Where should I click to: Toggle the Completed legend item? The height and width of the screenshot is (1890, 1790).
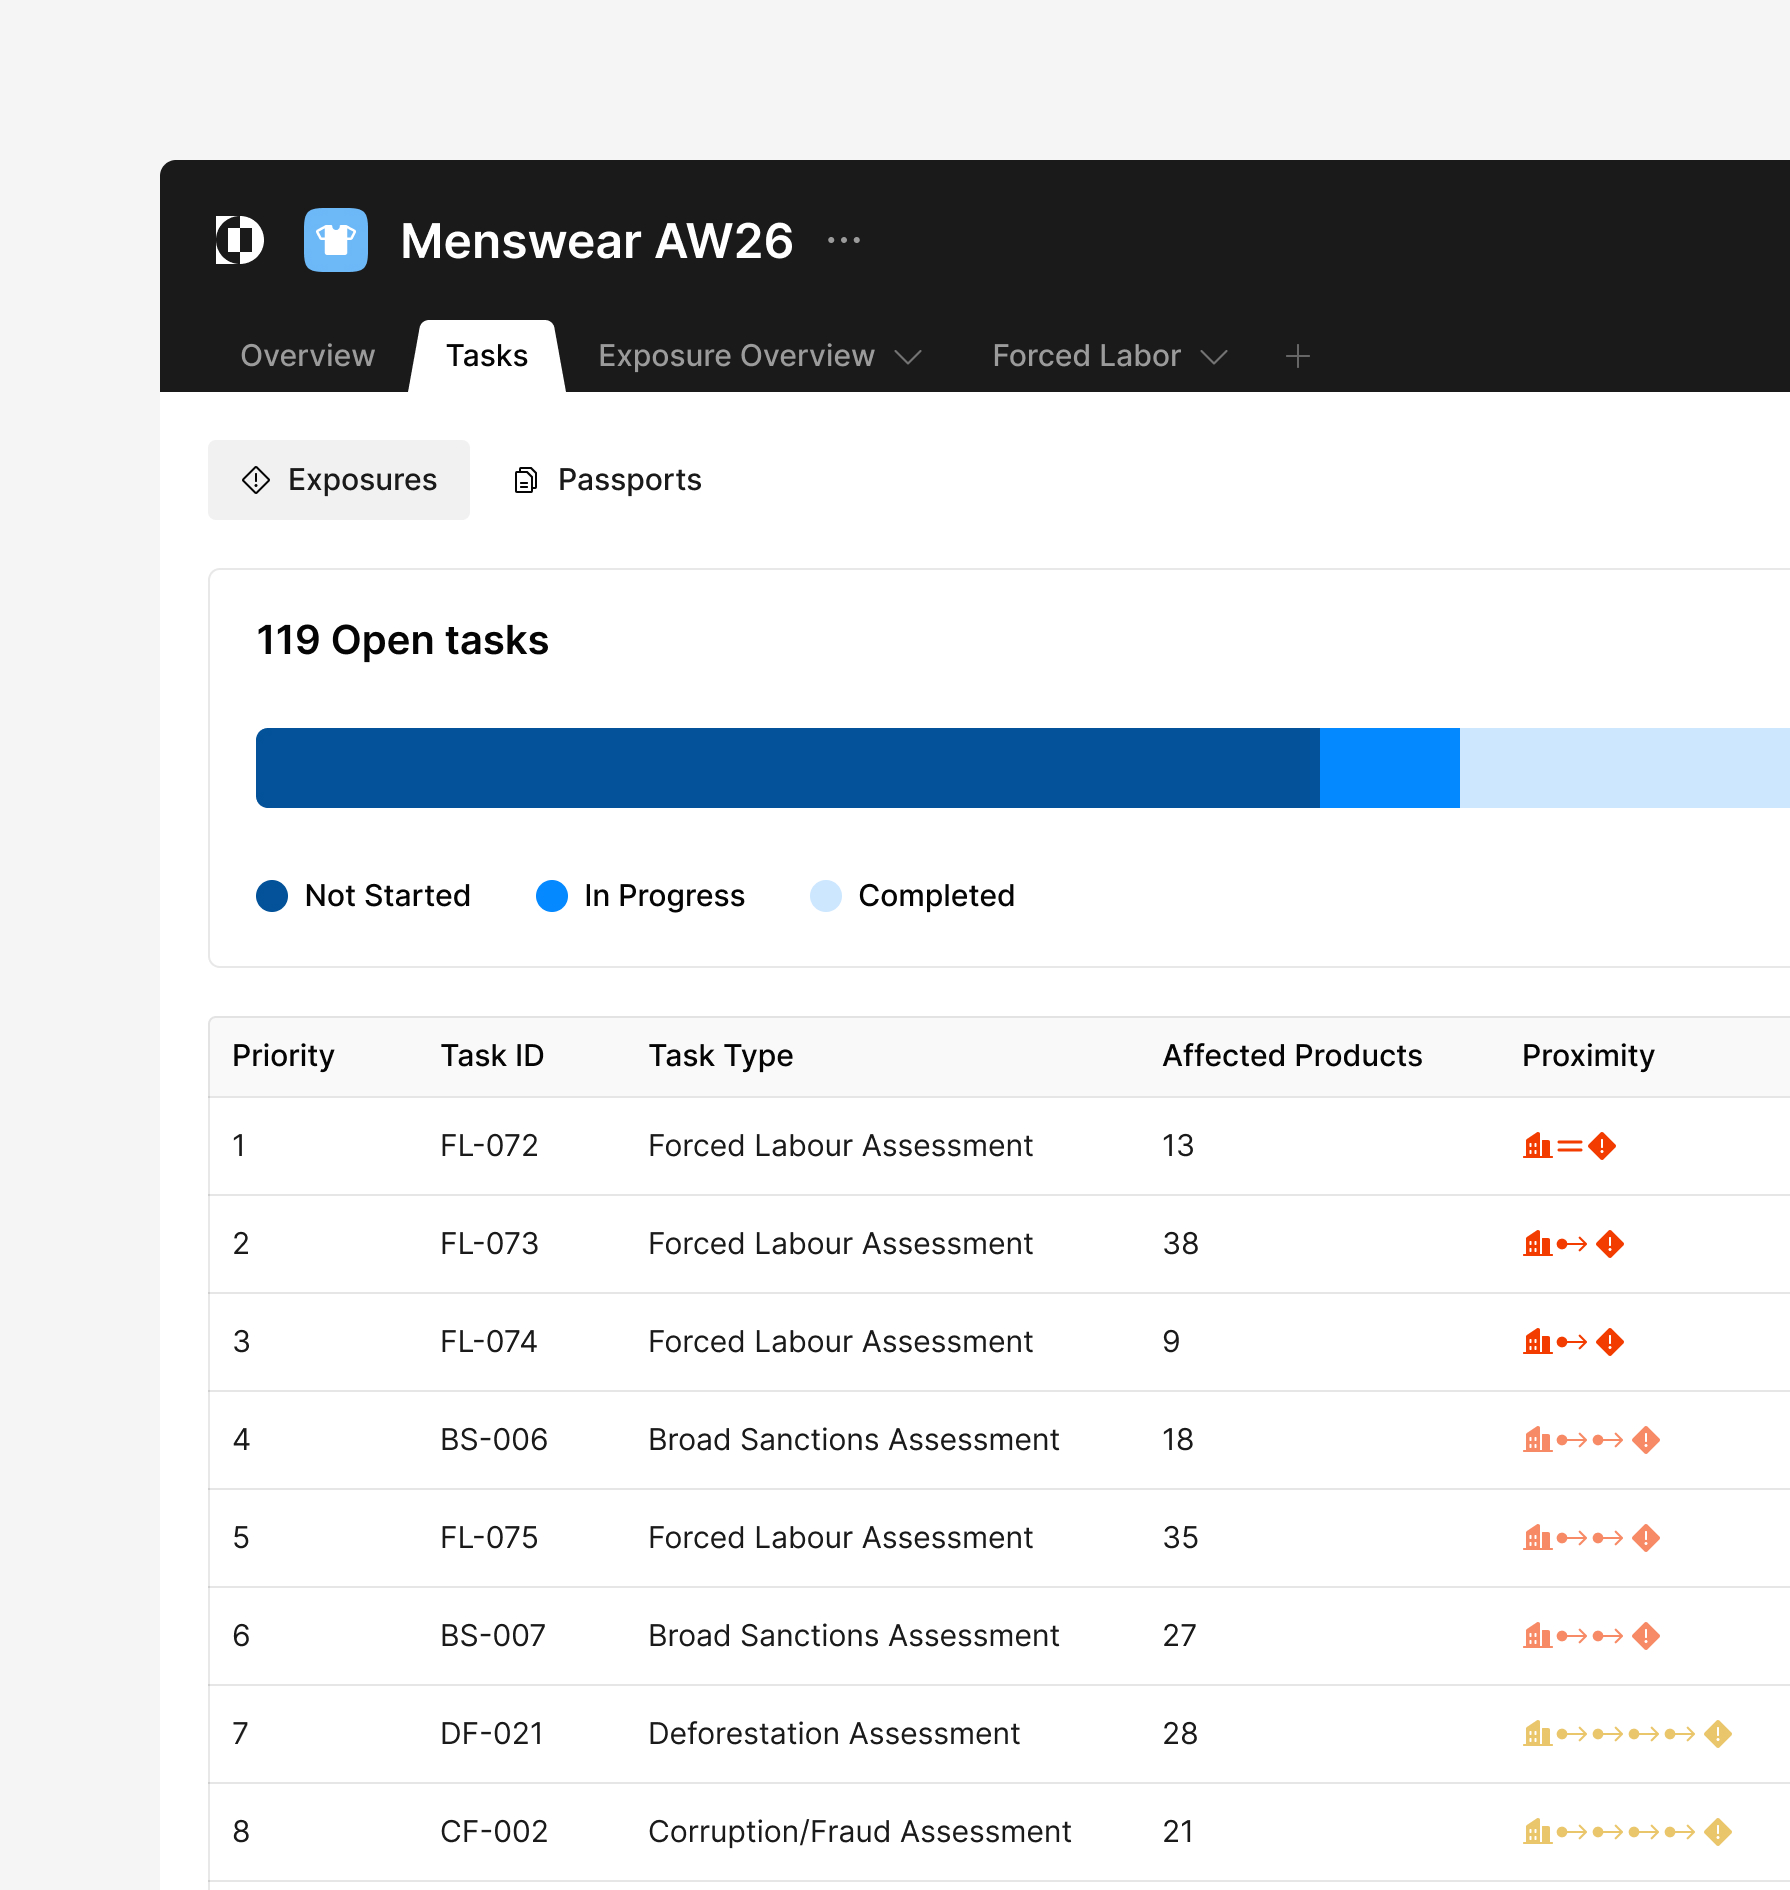point(913,896)
